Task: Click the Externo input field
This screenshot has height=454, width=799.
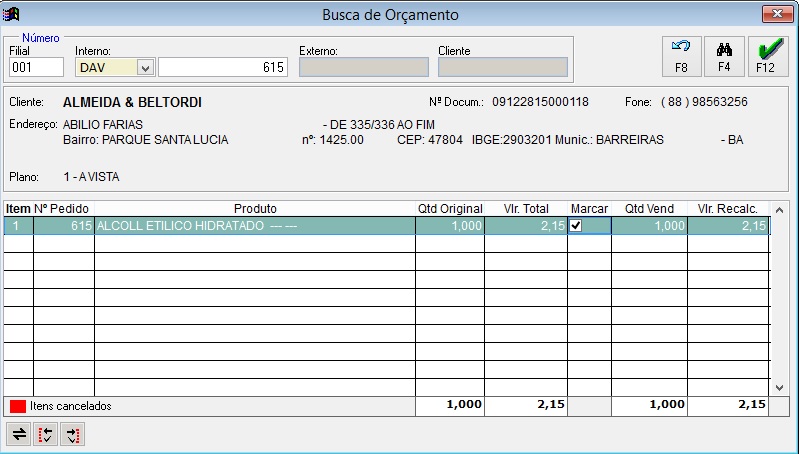Action: click(x=364, y=67)
